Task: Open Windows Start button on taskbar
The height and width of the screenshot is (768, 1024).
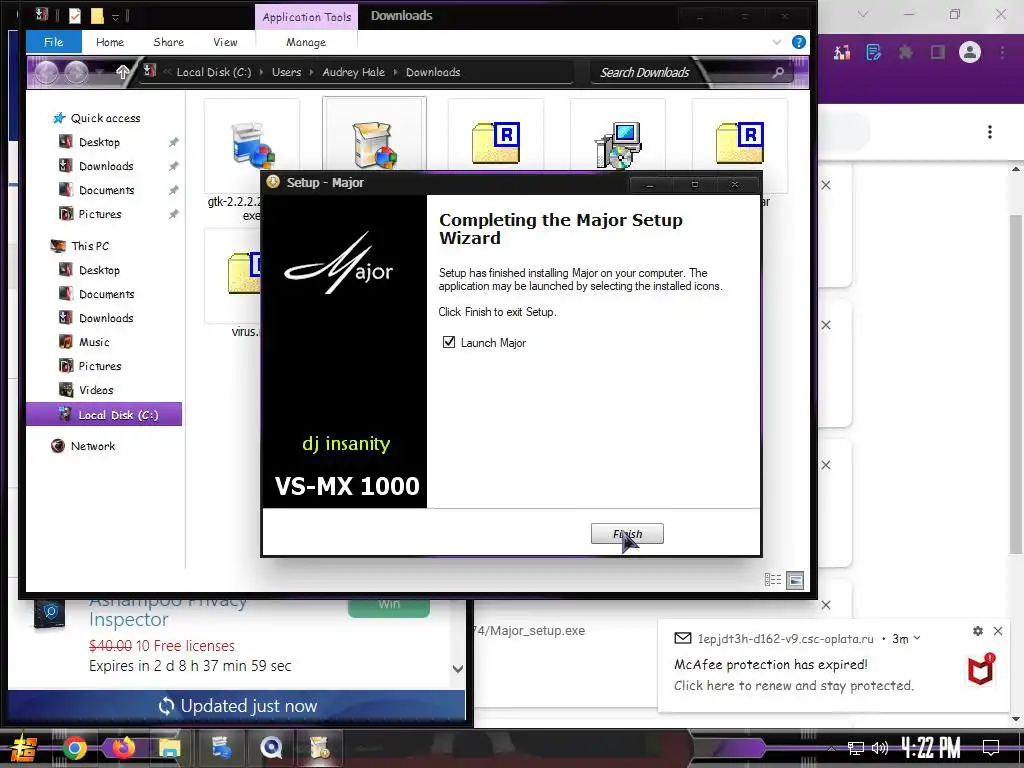Action: coord(24,748)
